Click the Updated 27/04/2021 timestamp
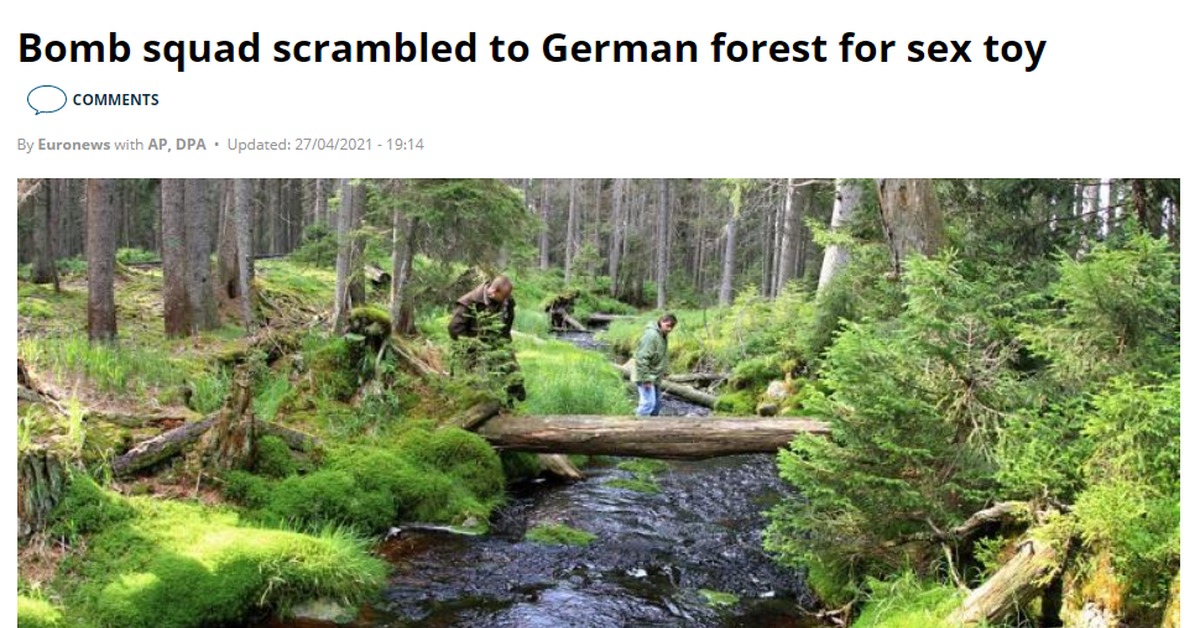Image resolution: width=1200 pixels, height=628 pixels. tap(325, 145)
